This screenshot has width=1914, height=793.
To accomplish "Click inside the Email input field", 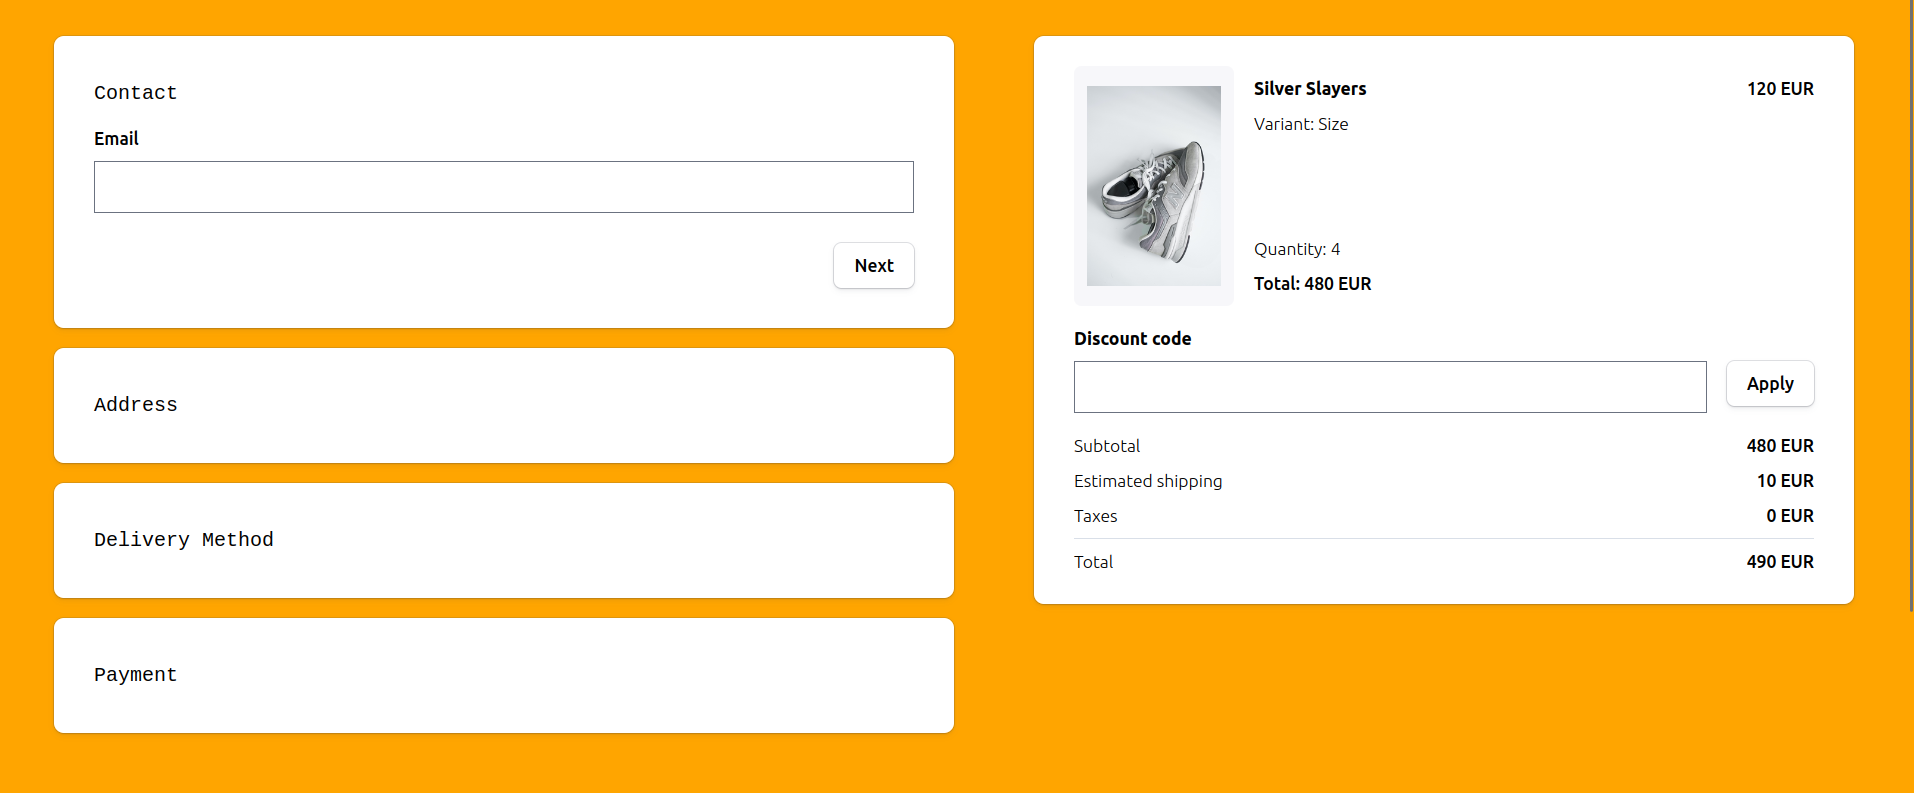I will [x=503, y=187].
